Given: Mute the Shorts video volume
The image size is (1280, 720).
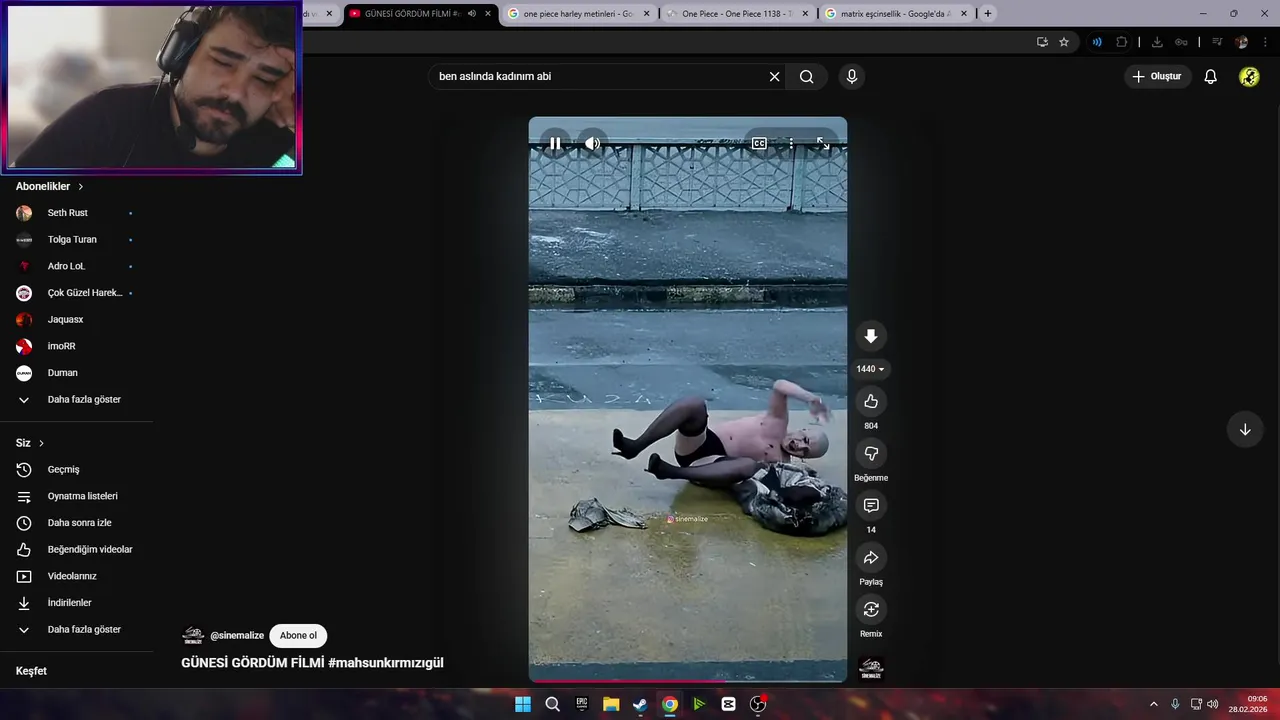Looking at the screenshot, I should click(x=592, y=143).
